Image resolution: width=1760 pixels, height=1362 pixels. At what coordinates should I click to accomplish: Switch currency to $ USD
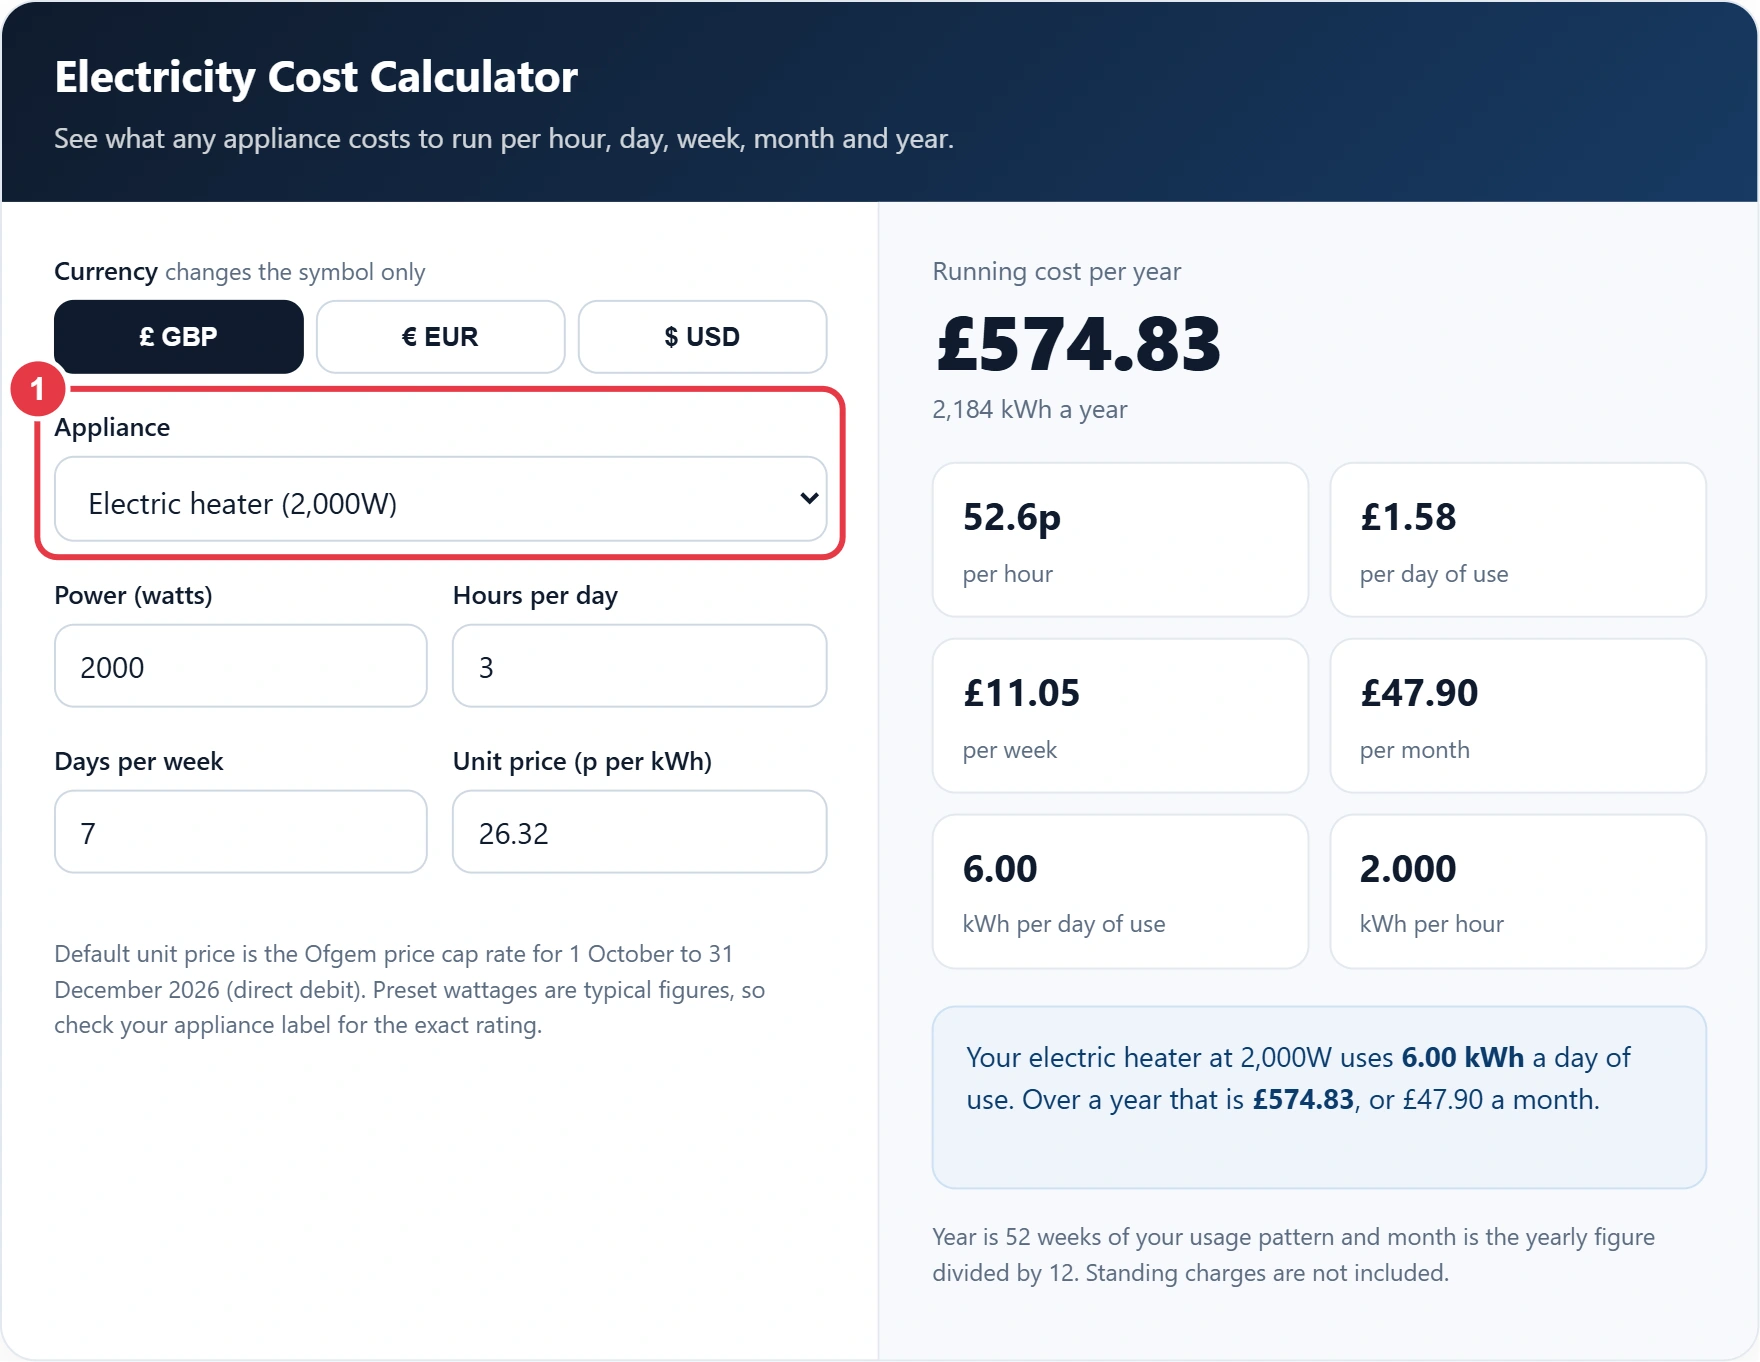[702, 337]
